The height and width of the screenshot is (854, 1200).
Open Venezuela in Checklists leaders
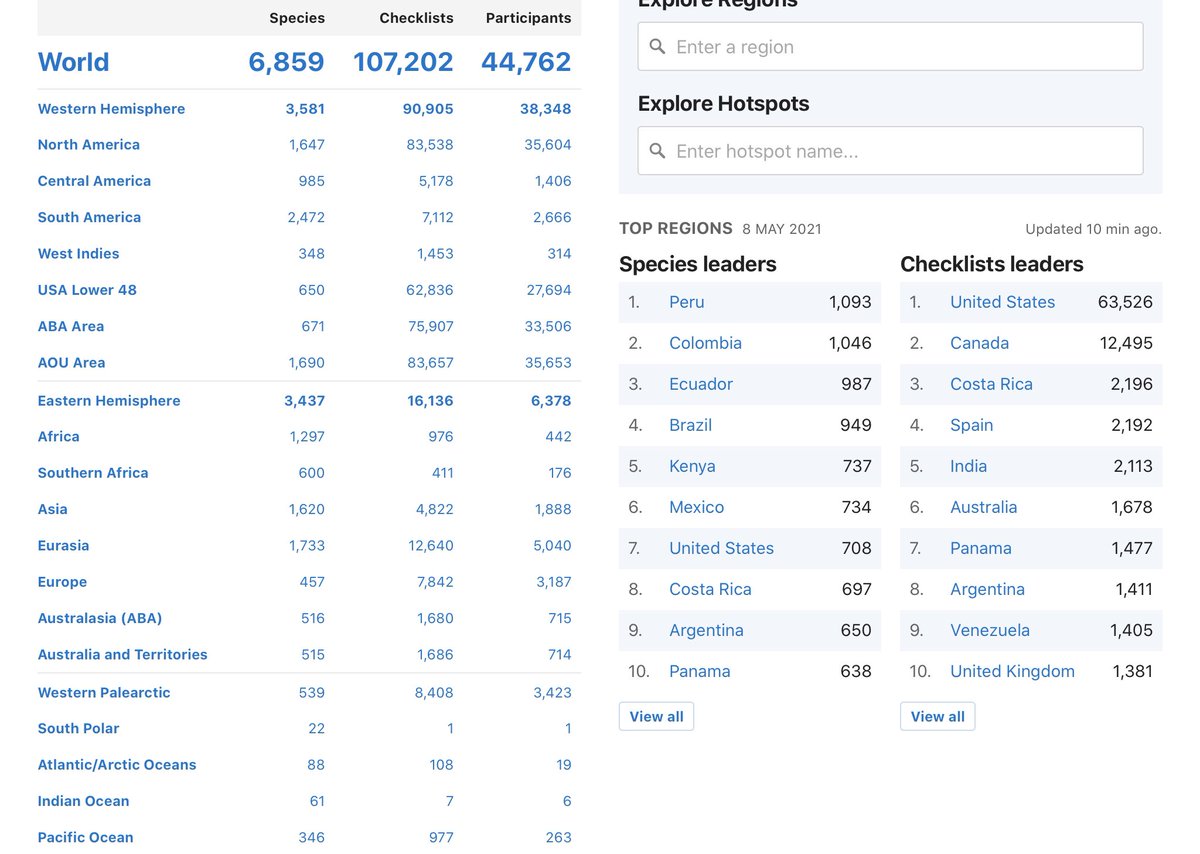tap(990, 630)
